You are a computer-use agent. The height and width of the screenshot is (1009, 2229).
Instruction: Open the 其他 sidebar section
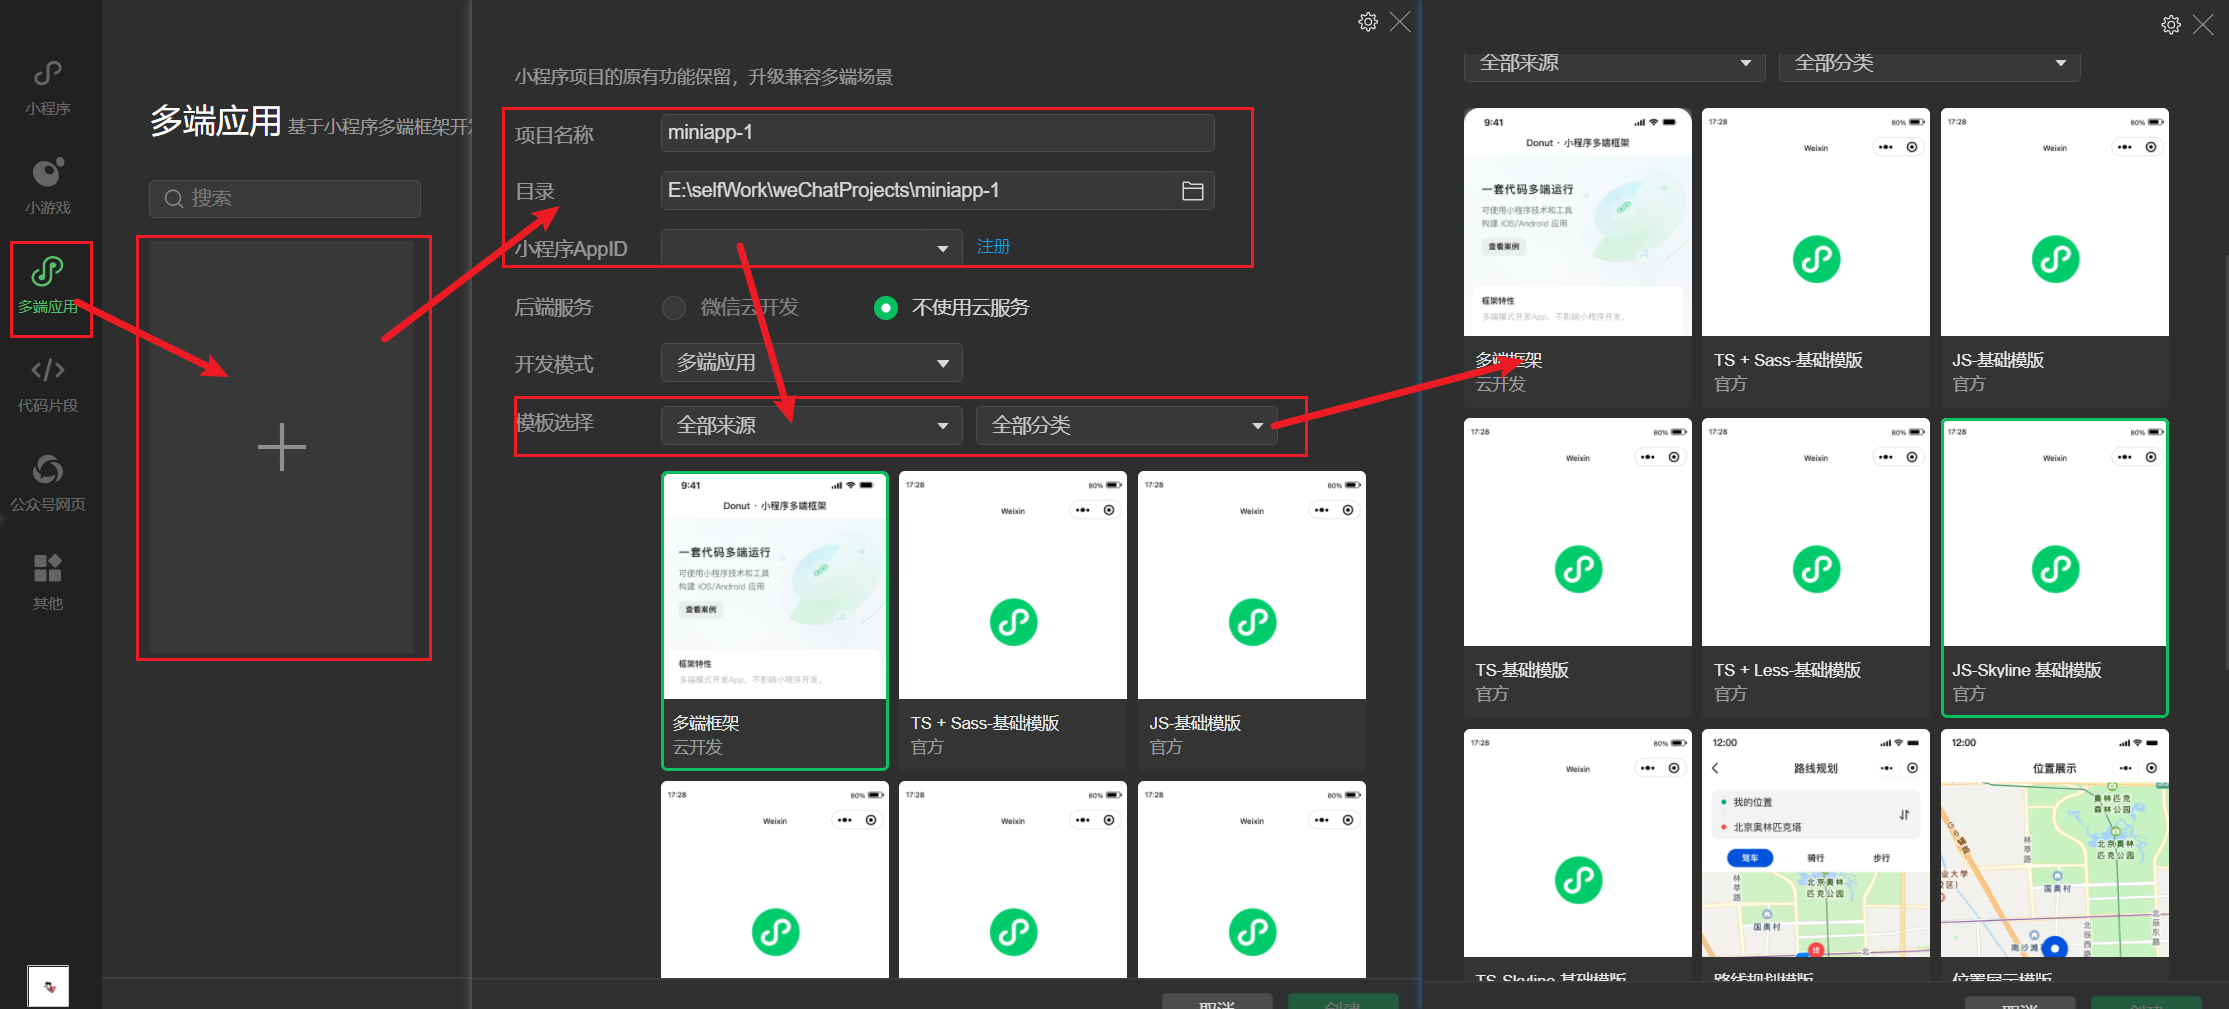pos(48,582)
